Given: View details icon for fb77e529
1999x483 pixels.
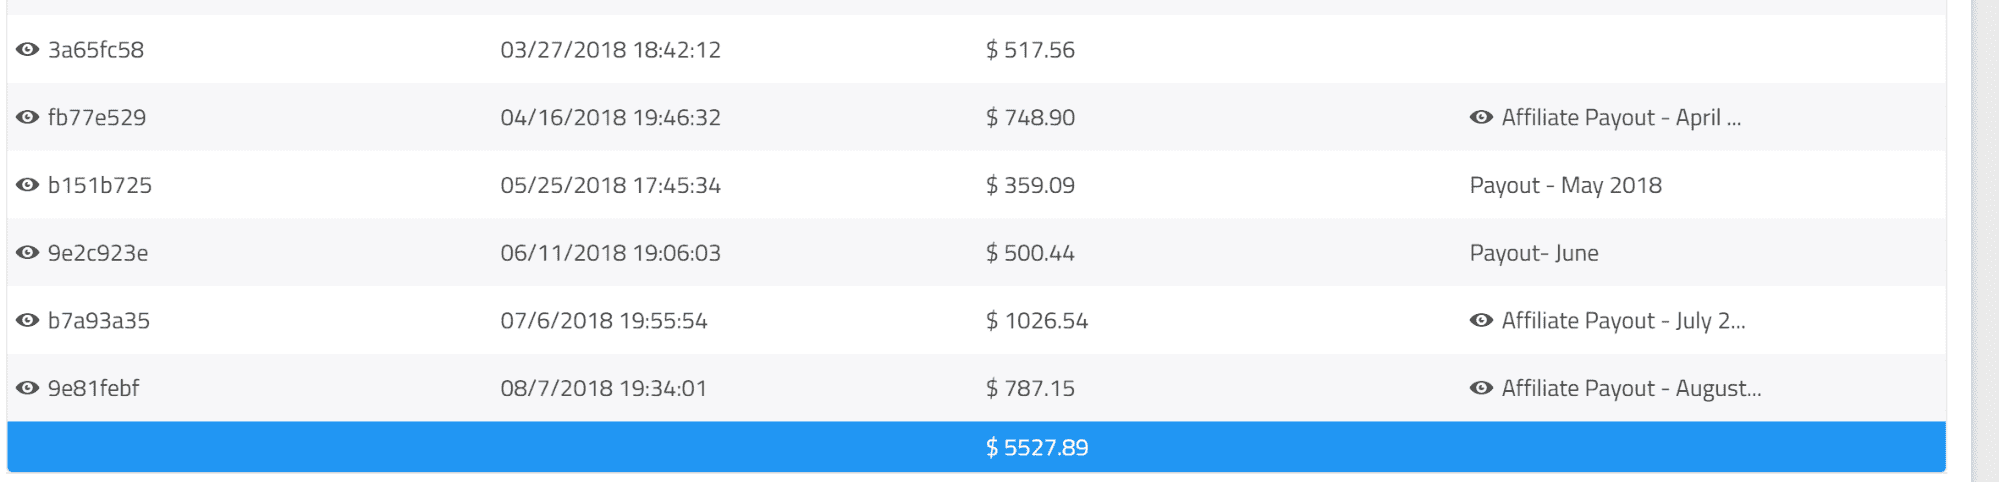Looking at the screenshot, I should pos(27,117).
